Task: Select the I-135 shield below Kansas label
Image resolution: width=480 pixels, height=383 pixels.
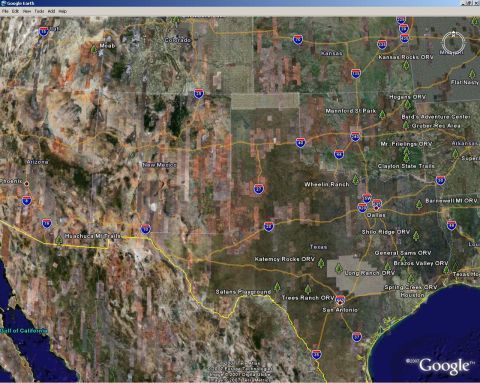Action: [x=356, y=73]
